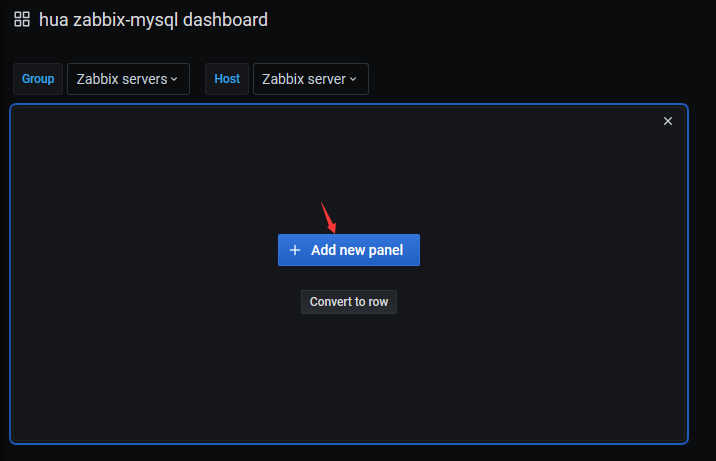Click the Host variable label

(227, 79)
